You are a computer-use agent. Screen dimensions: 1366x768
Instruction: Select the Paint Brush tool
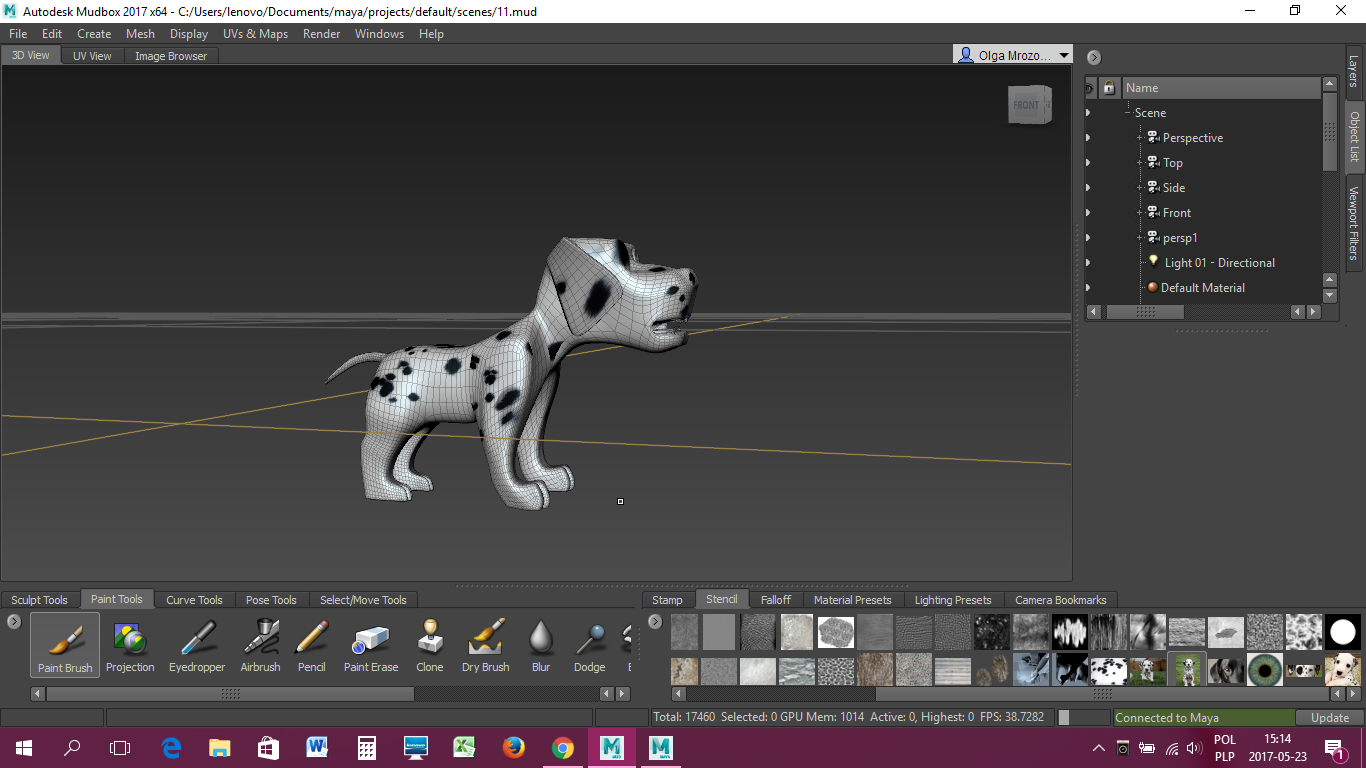pos(64,644)
